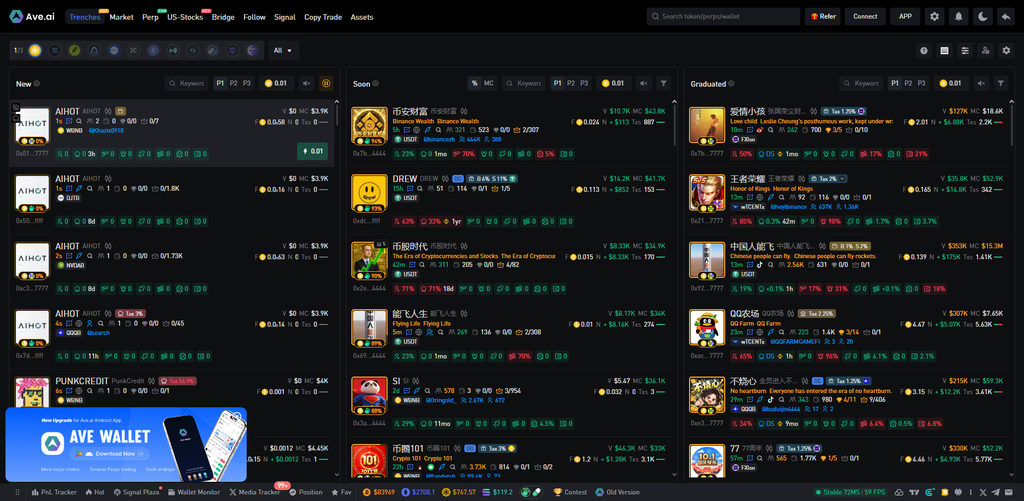Open the filter funnel in Soon column

pyautogui.click(x=664, y=84)
